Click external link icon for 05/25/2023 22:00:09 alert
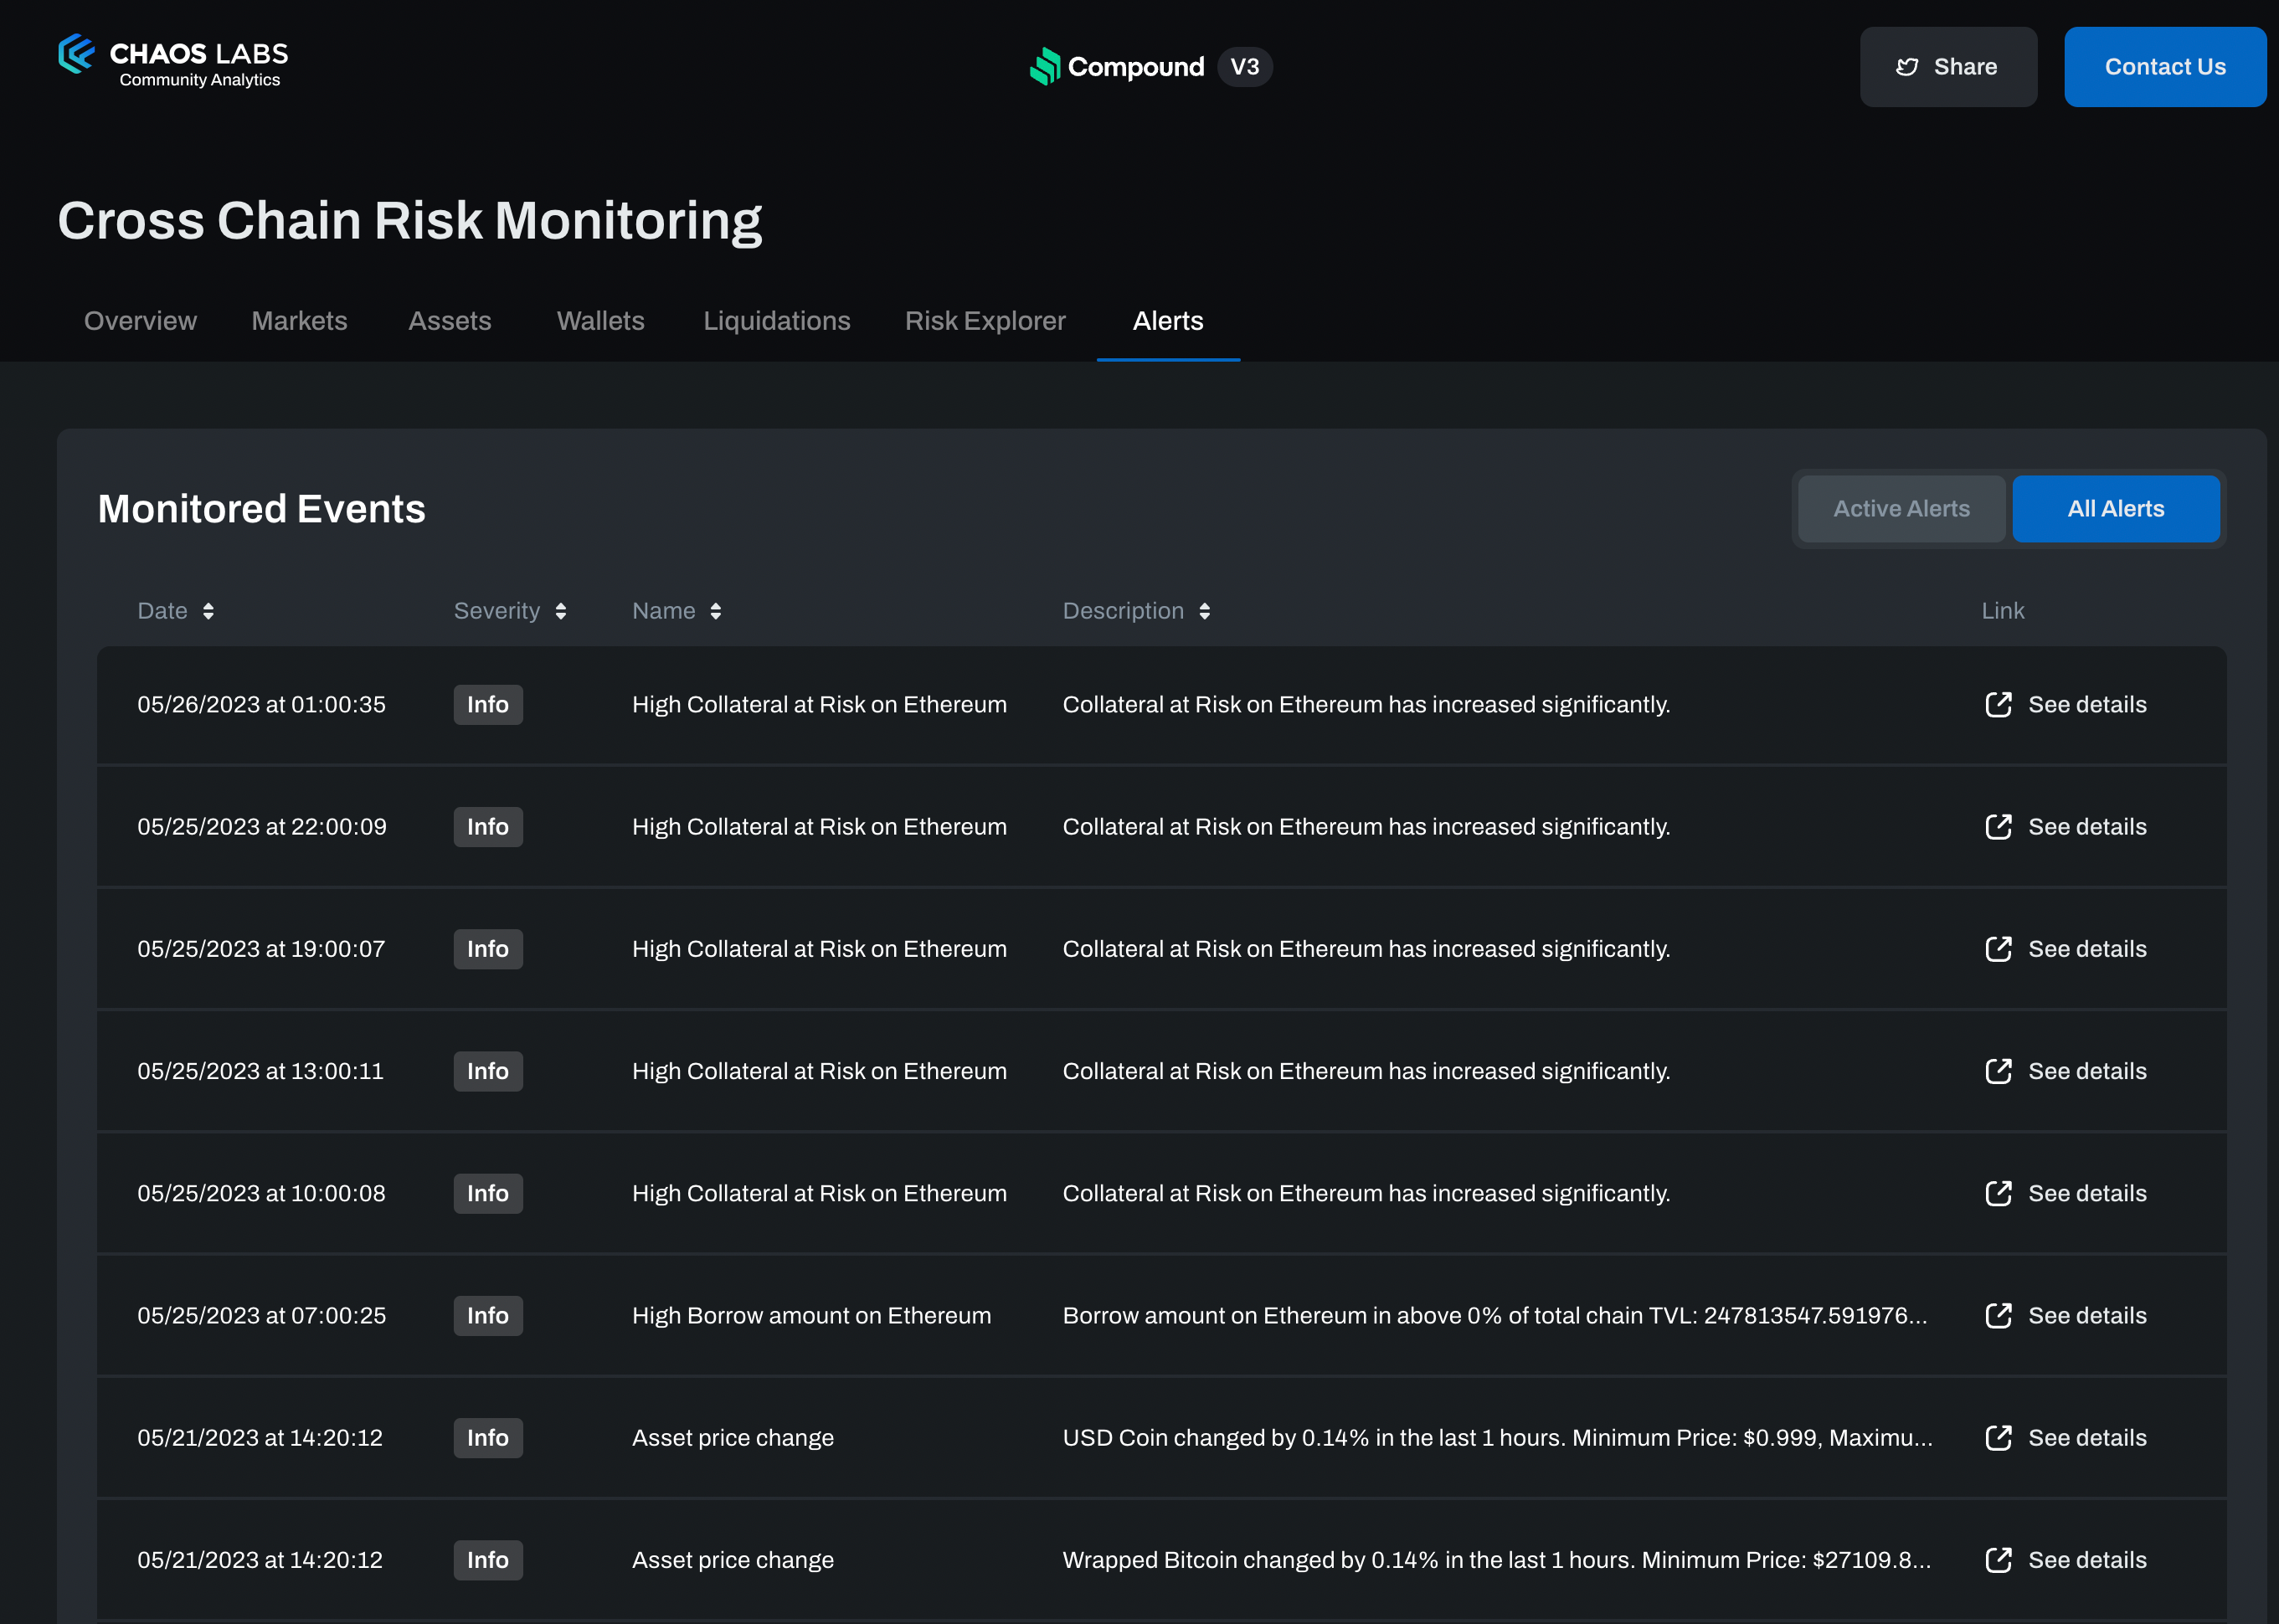 [x=1998, y=827]
